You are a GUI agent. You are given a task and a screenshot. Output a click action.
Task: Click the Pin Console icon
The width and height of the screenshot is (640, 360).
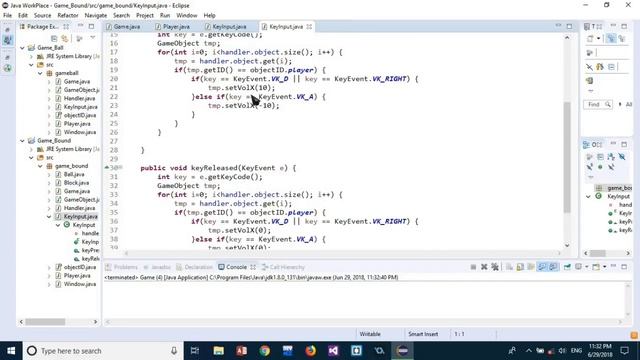point(567,267)
